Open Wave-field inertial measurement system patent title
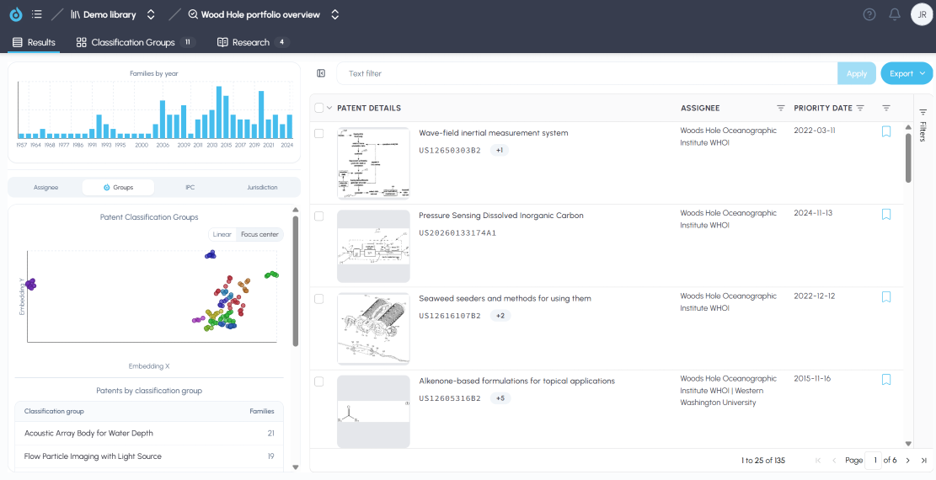936x480 pixels. (494, 133)
